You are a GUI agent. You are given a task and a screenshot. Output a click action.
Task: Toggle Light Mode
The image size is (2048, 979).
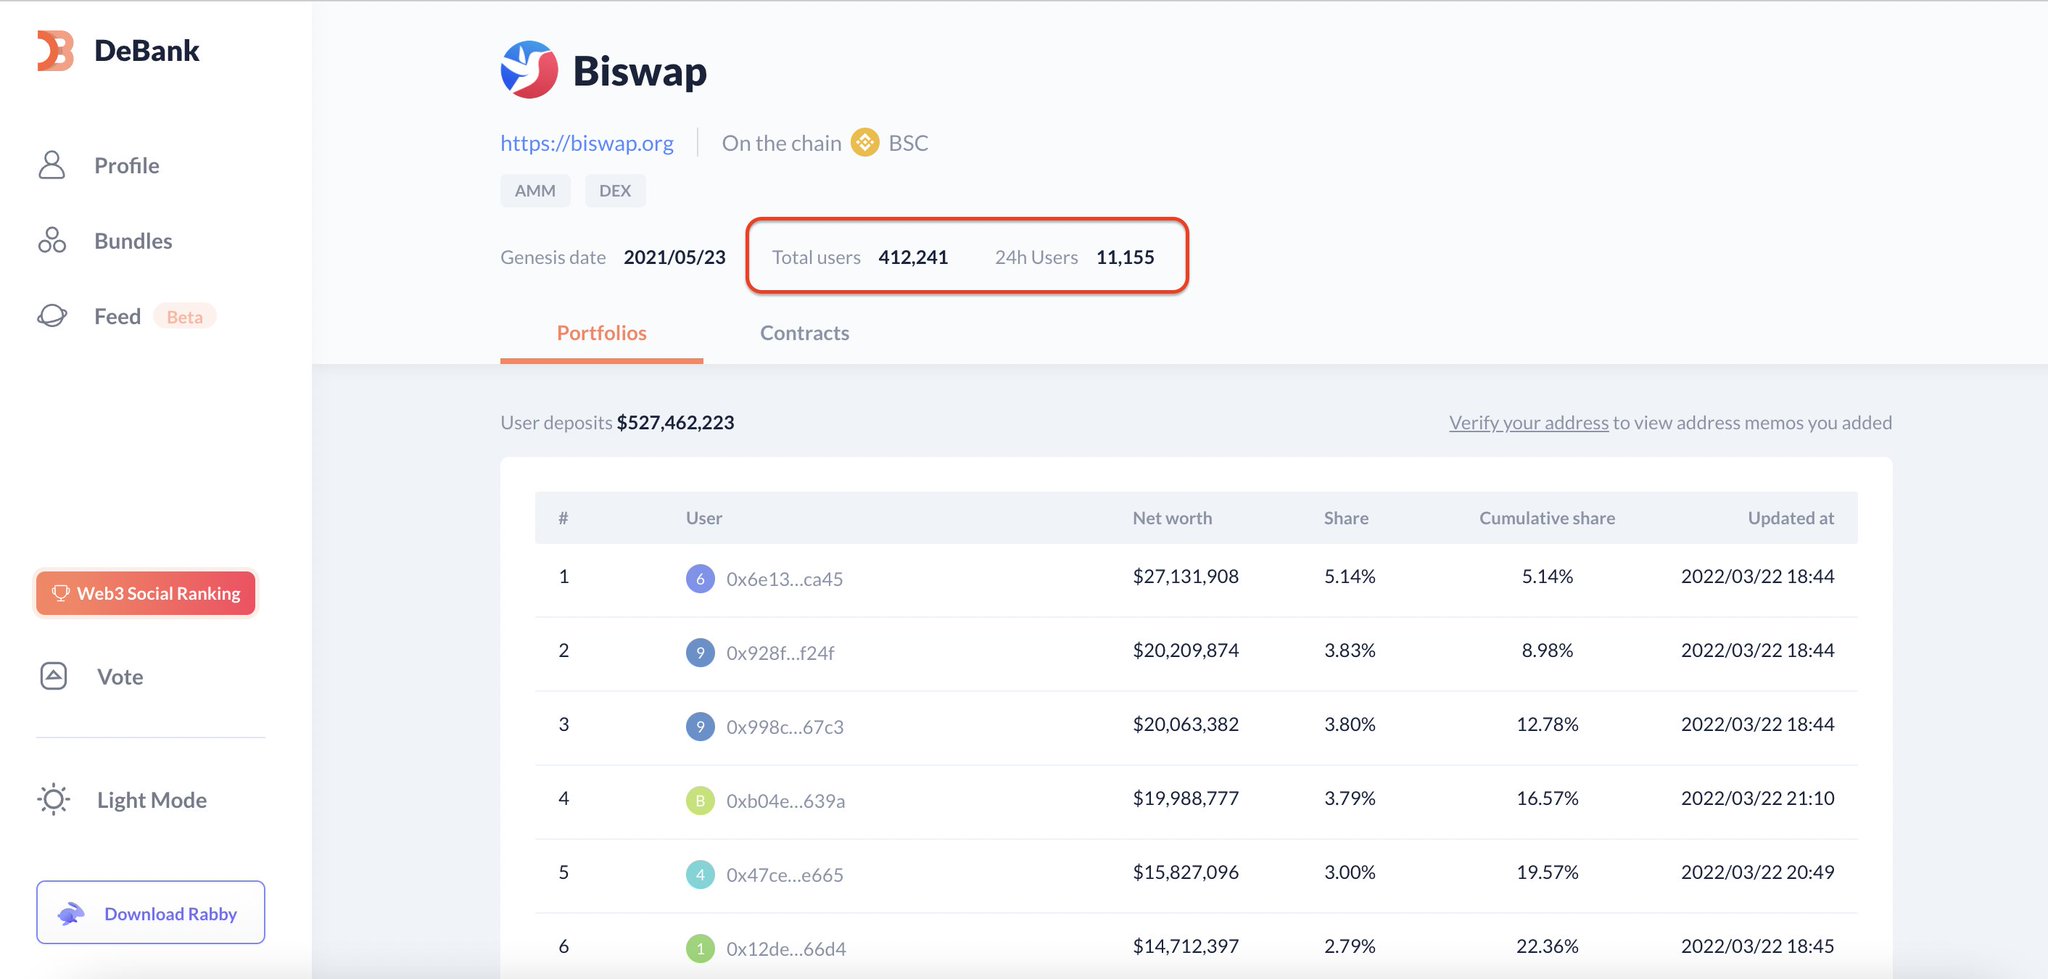53,799
